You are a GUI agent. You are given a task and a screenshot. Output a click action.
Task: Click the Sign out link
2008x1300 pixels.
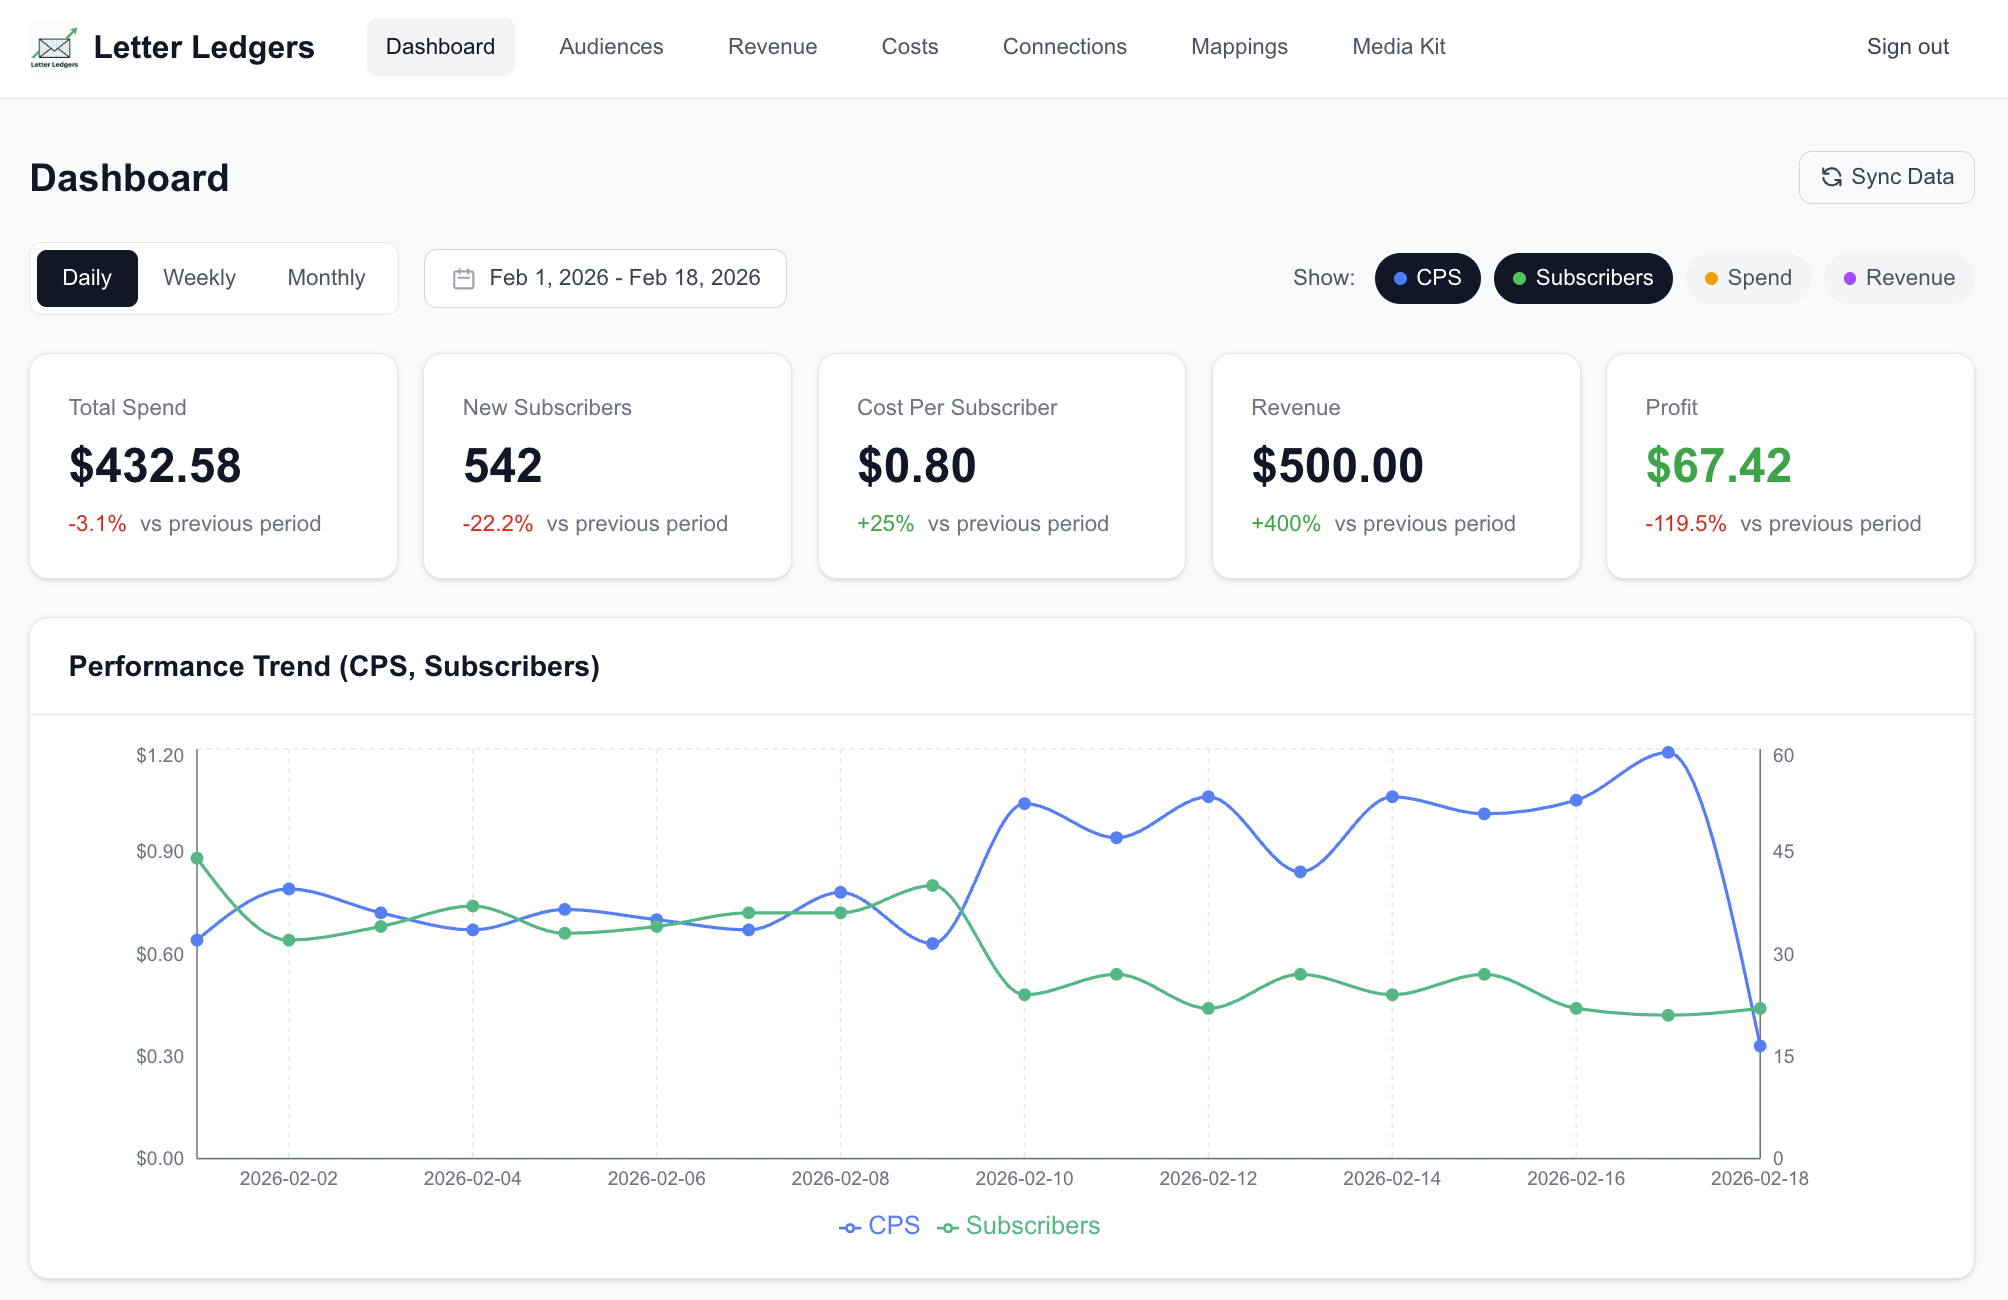tap(1907, 46)
